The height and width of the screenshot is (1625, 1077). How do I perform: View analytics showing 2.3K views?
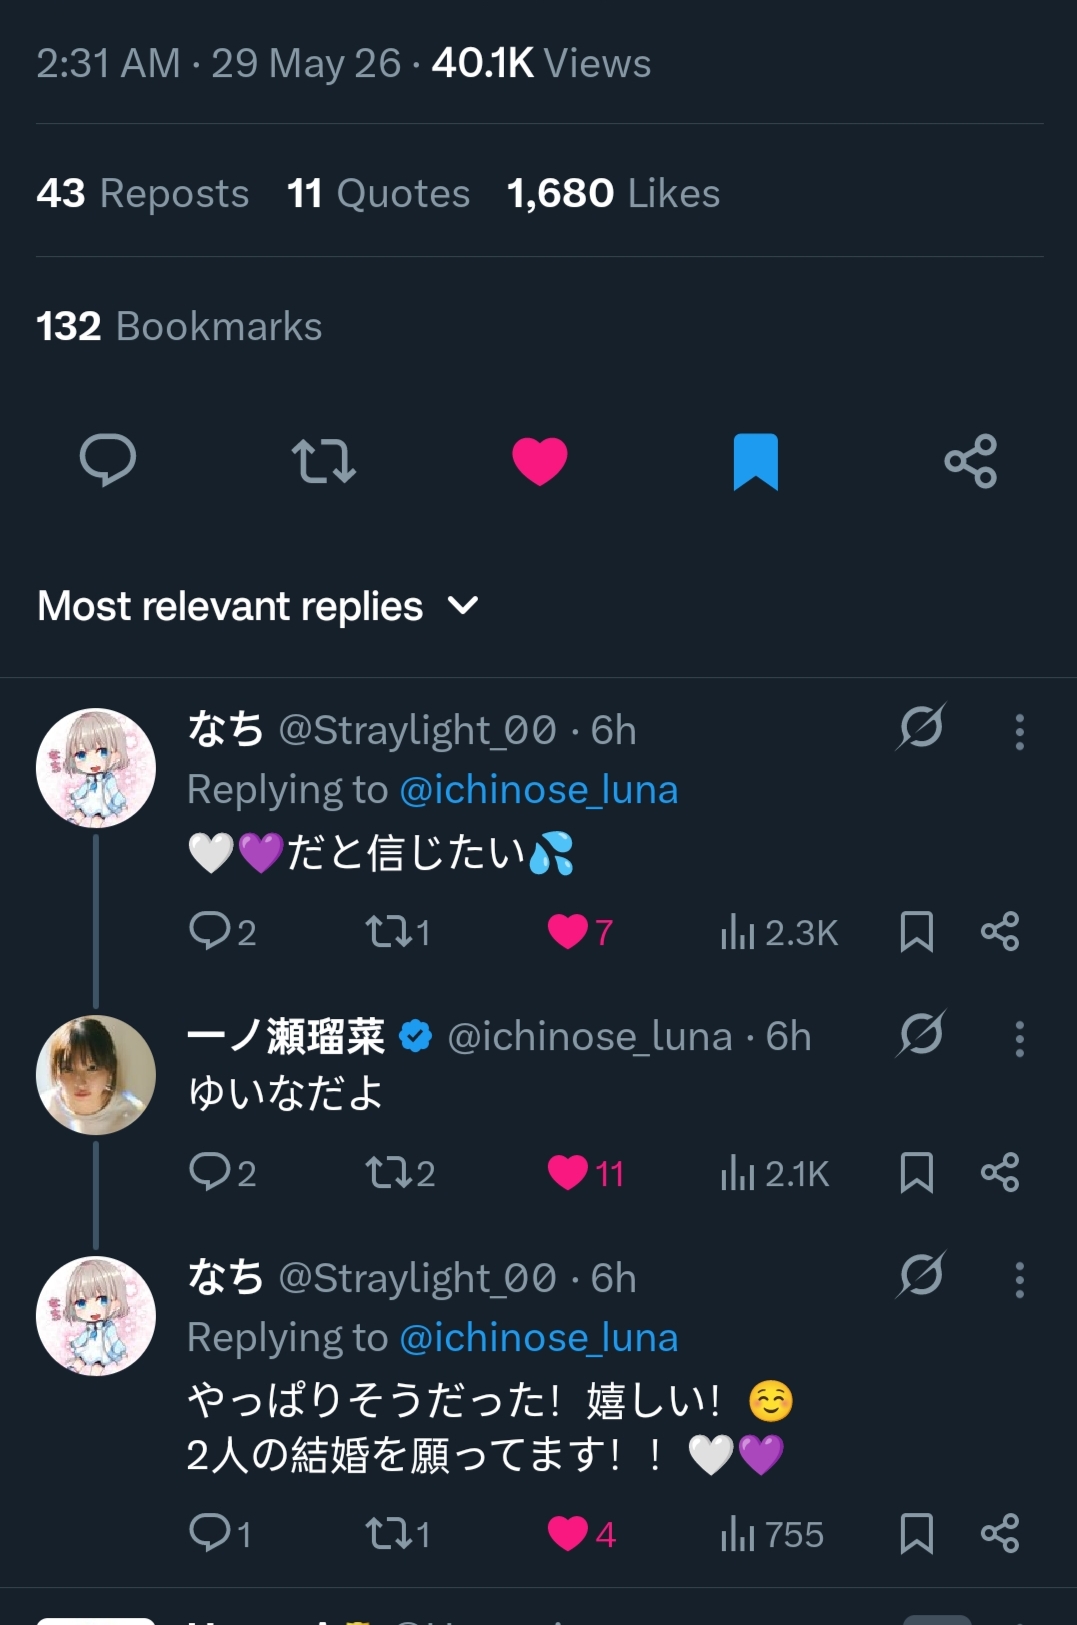pyautogui.click(x=779, y=933)
